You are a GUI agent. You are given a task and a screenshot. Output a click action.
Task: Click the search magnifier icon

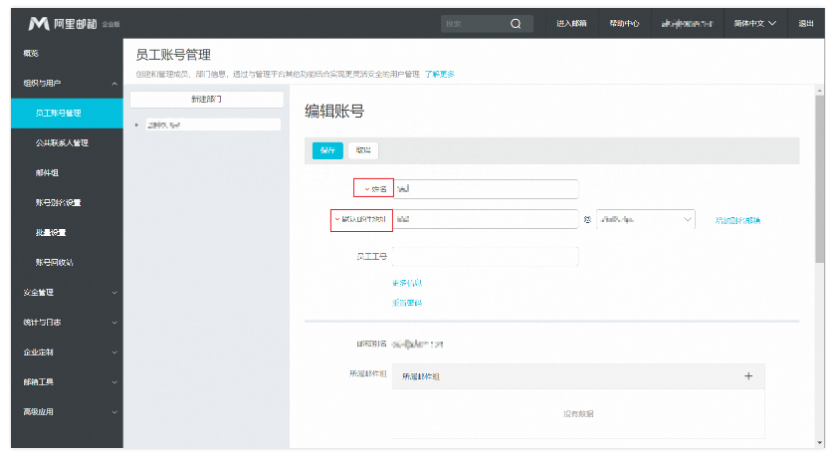coord(516,23)
